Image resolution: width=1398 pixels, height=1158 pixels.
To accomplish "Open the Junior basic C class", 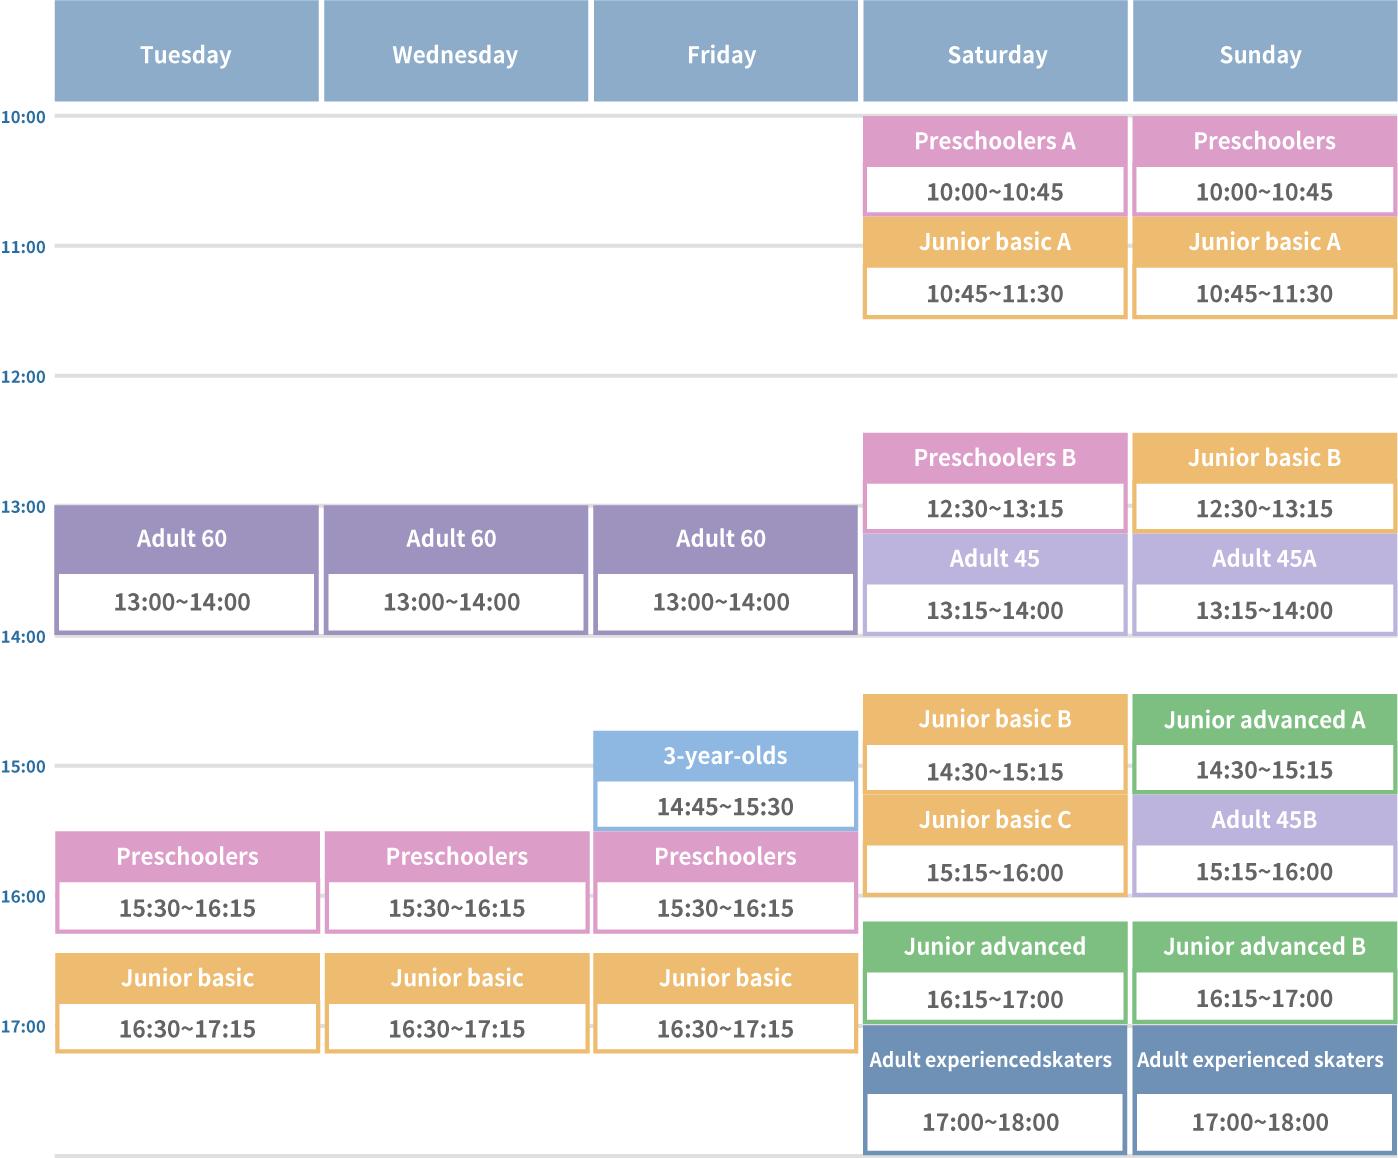I will (x=994, y=845).
